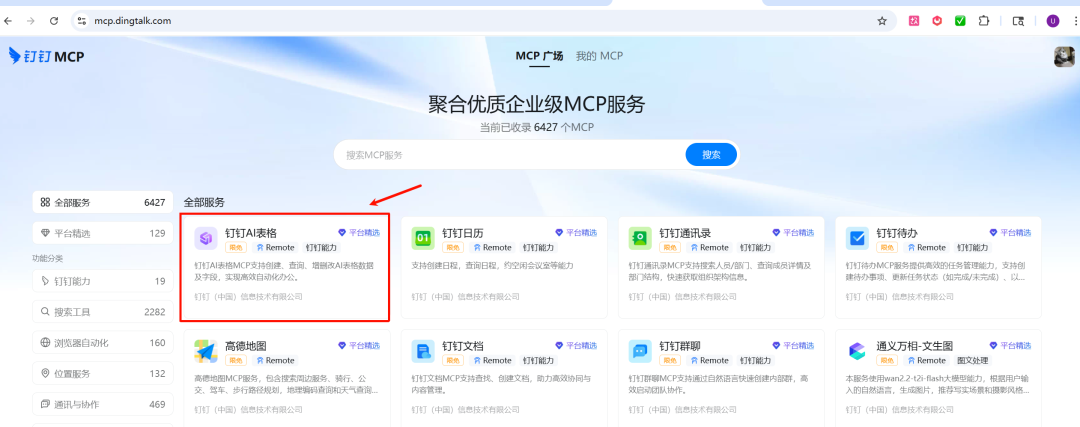
Task: Open the browser side panel search icon
Action: 1018,21
